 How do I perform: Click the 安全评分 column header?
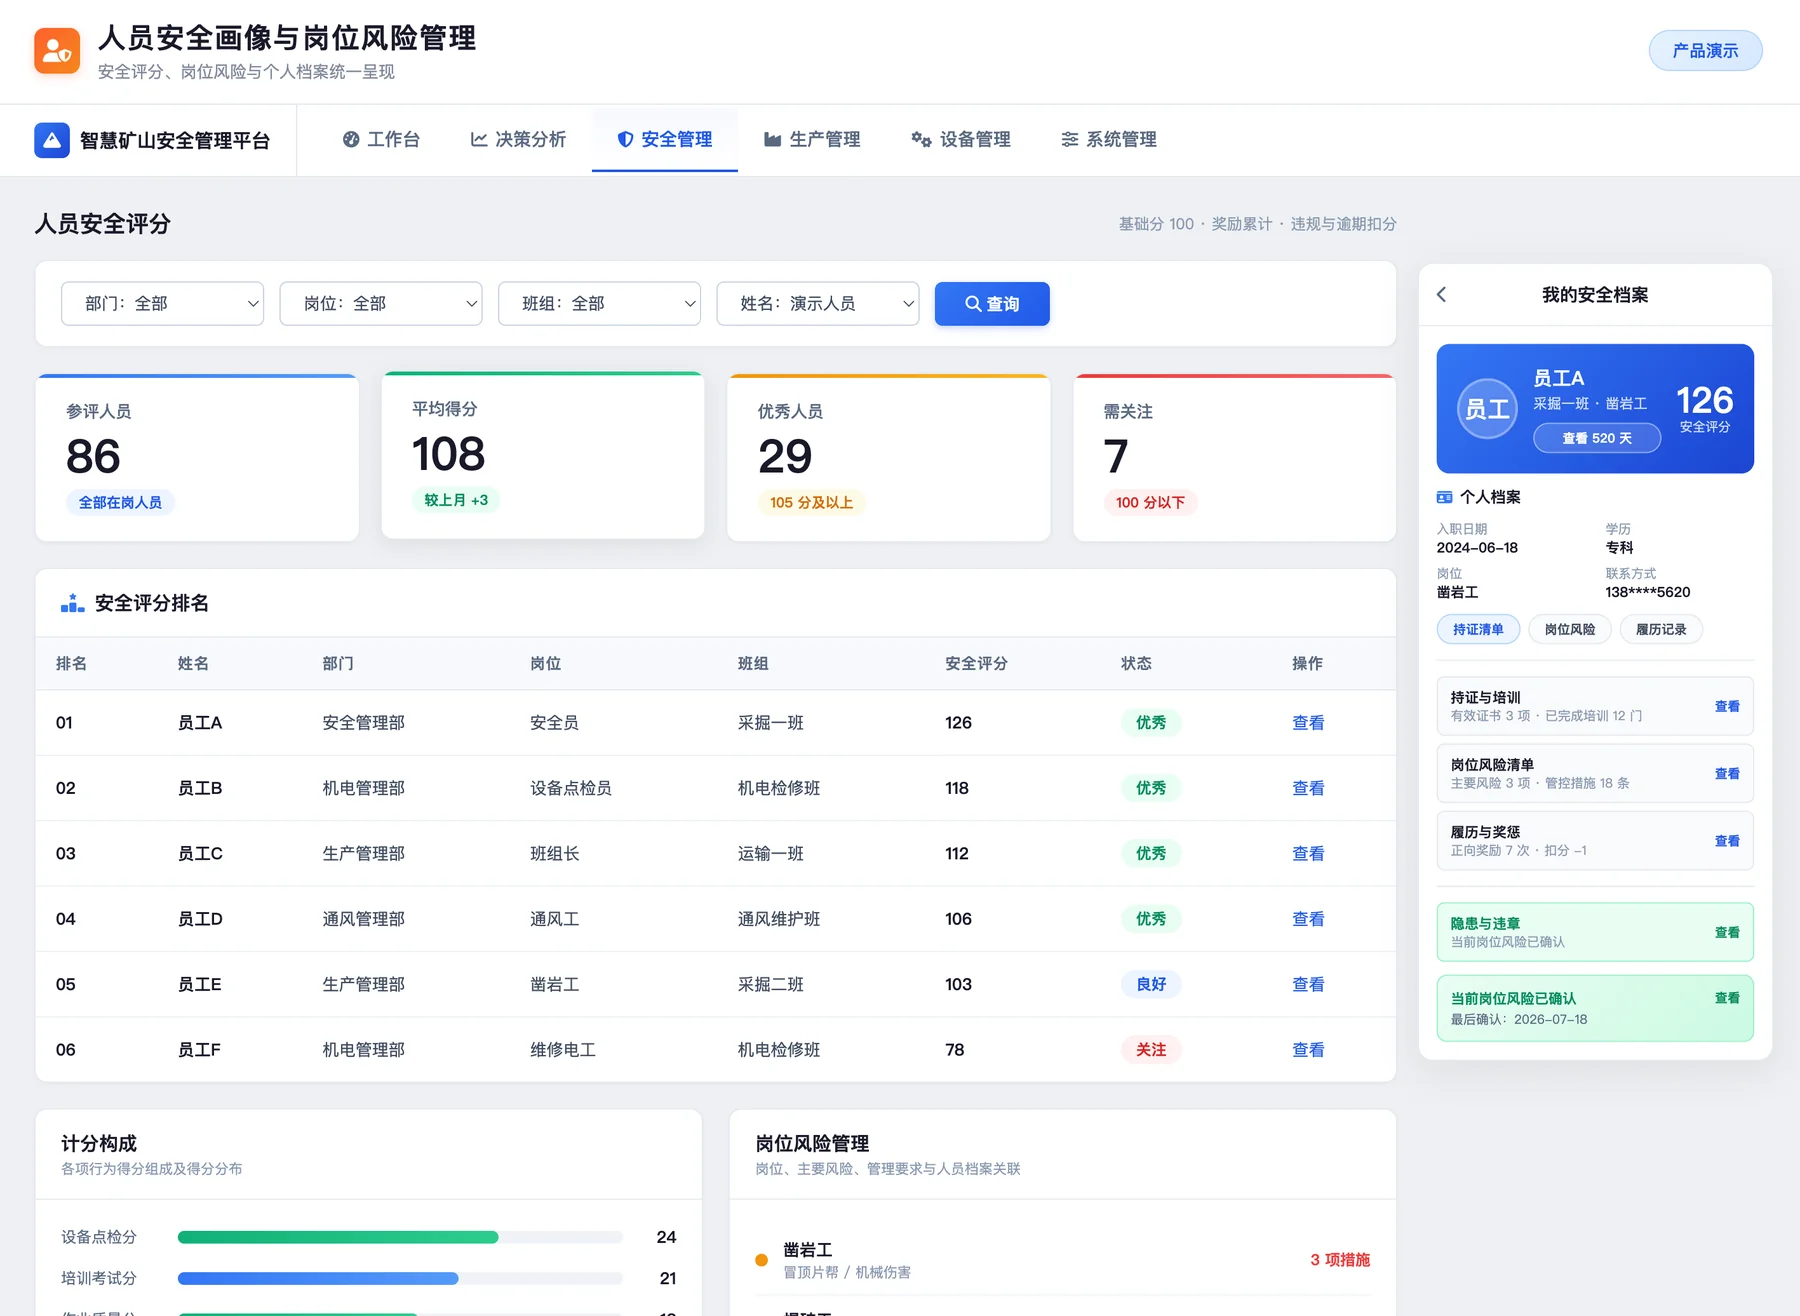click(976, 664)
